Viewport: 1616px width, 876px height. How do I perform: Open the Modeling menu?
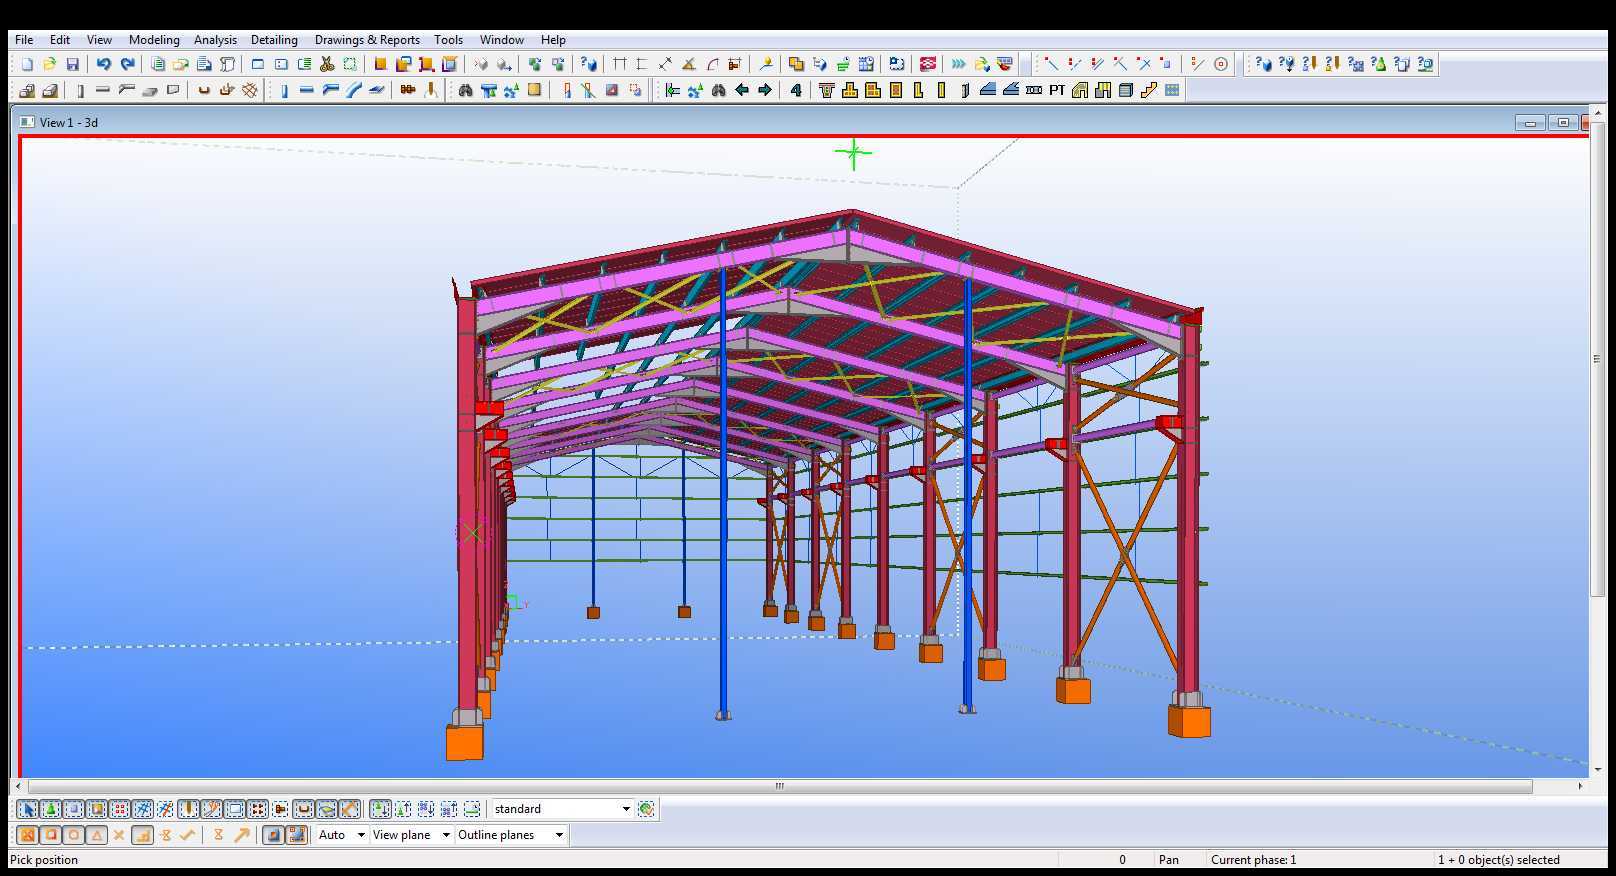(154, 40)
